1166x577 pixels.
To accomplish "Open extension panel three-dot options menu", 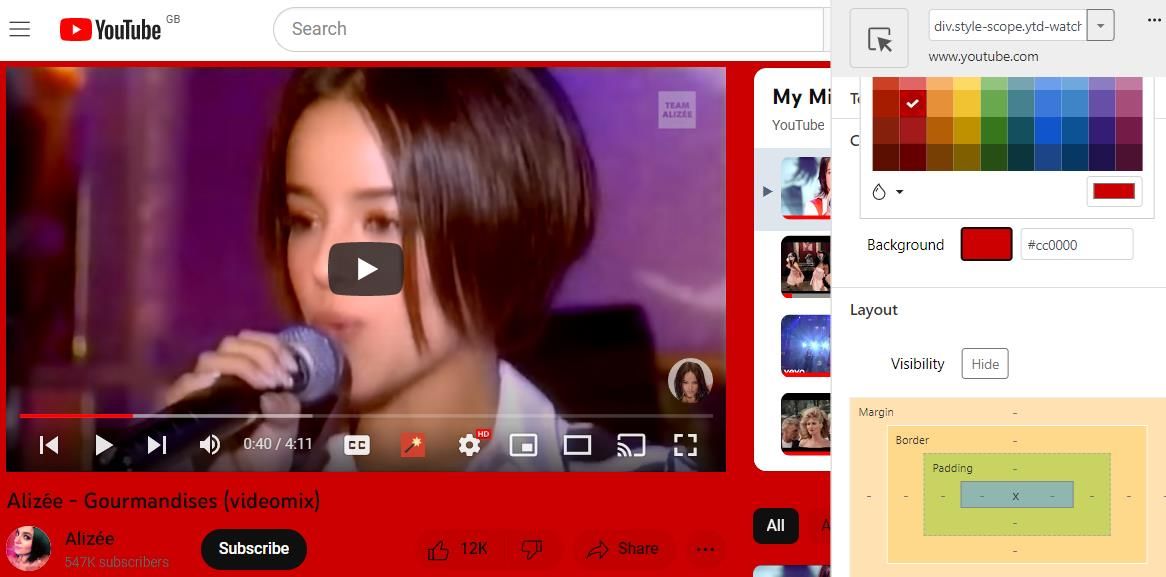I will (1154, 20).
